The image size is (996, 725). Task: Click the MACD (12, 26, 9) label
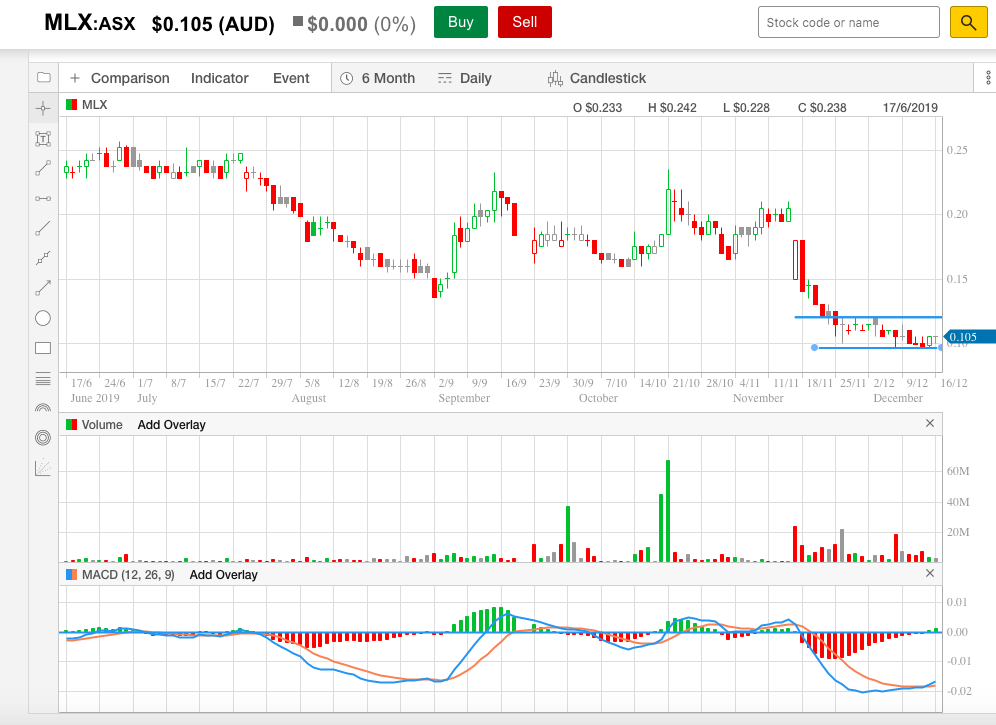point(128,574)
